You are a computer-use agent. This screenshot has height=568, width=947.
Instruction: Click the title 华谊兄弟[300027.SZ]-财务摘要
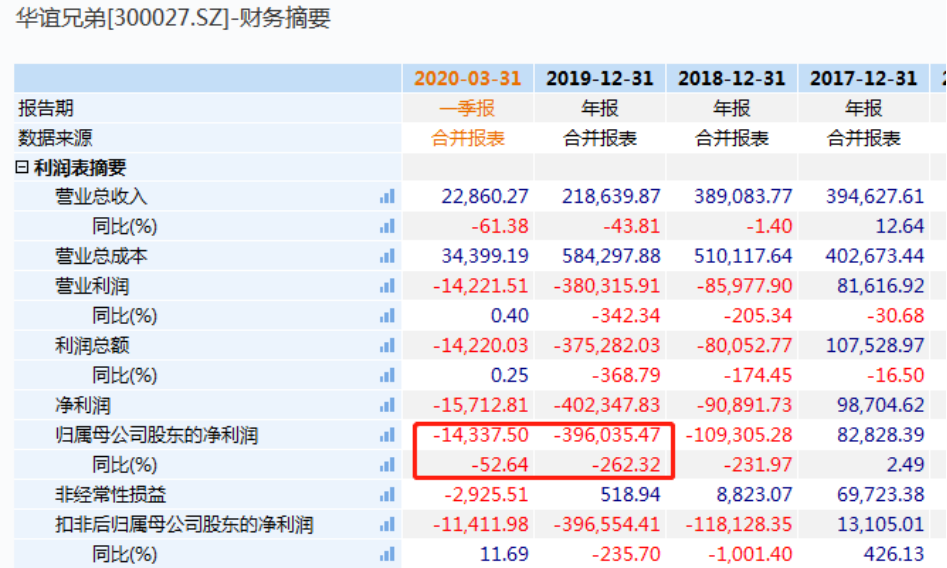(173, 18)
